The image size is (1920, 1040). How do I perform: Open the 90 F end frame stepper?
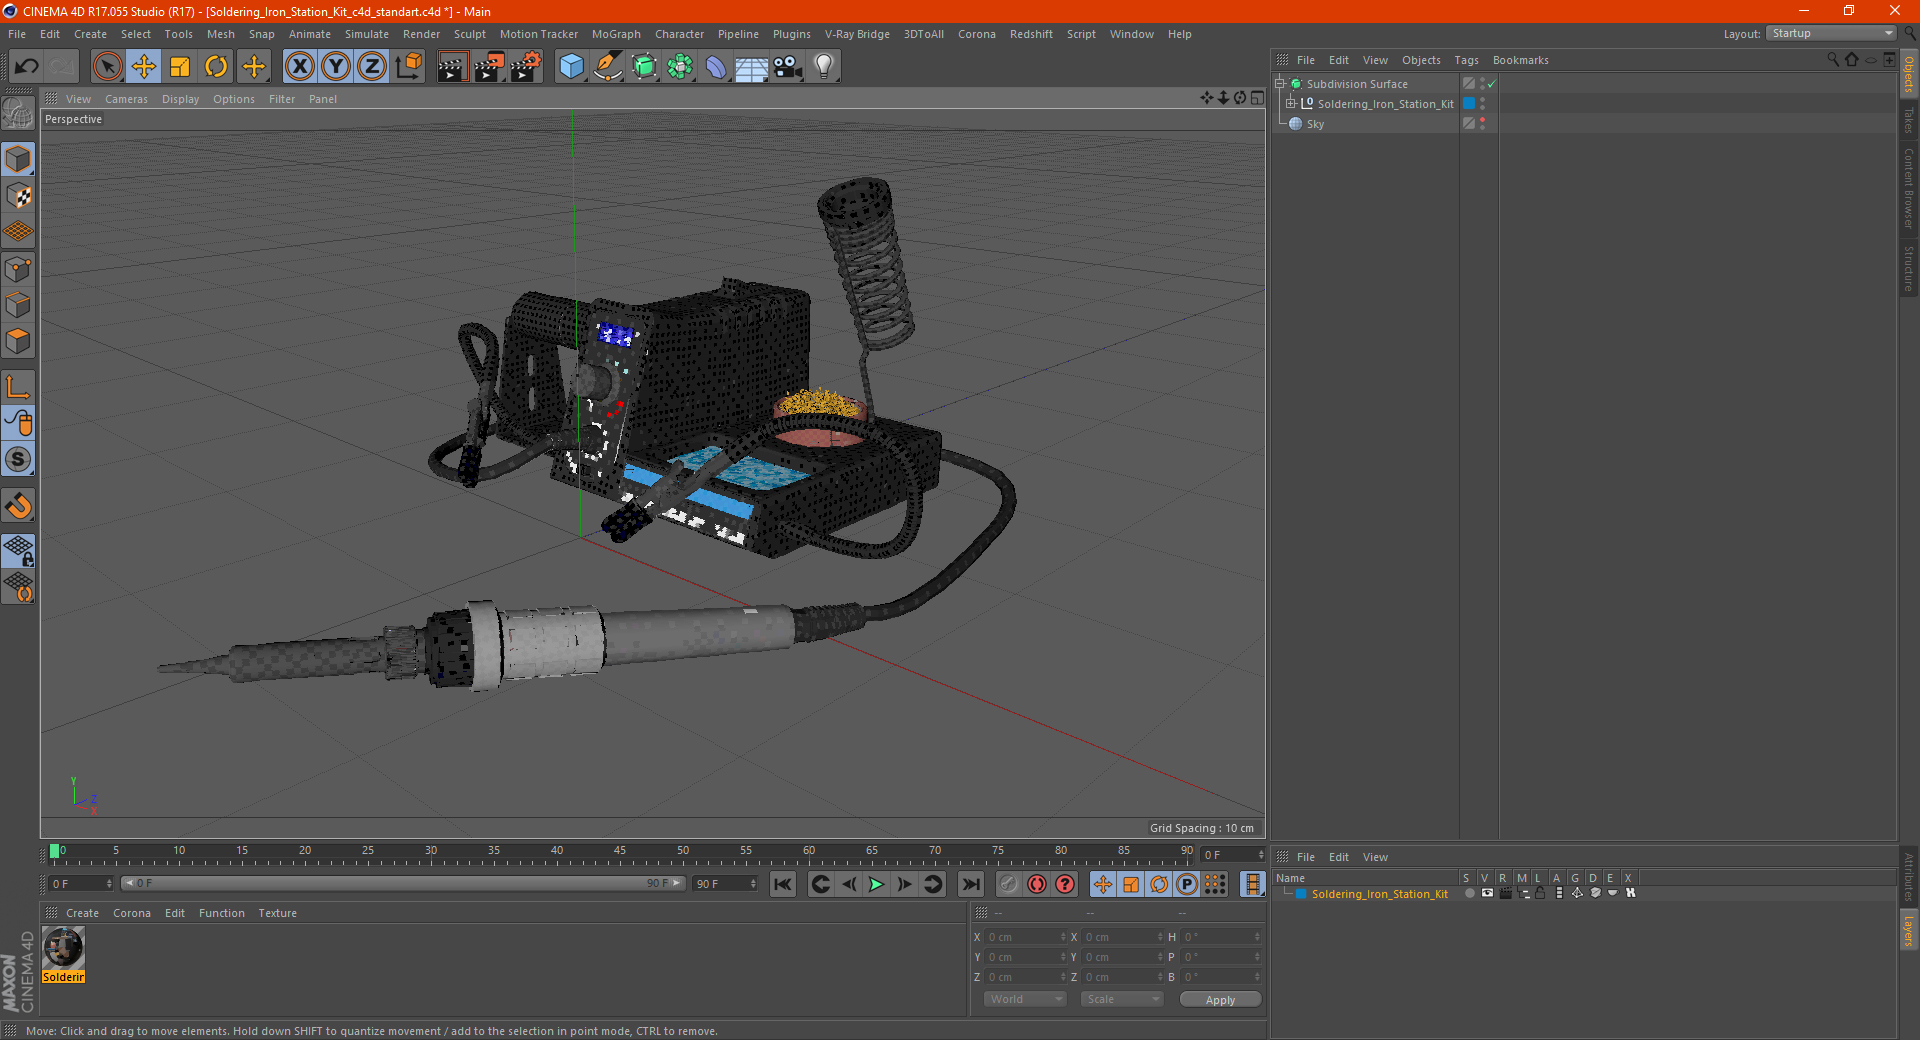coord(753,884)
